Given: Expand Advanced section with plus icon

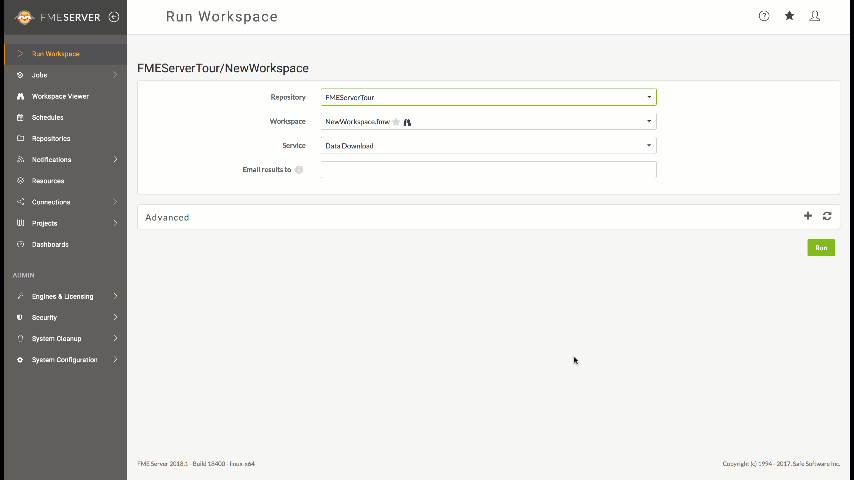Looking at the screenshot, I should coord(808,216).
